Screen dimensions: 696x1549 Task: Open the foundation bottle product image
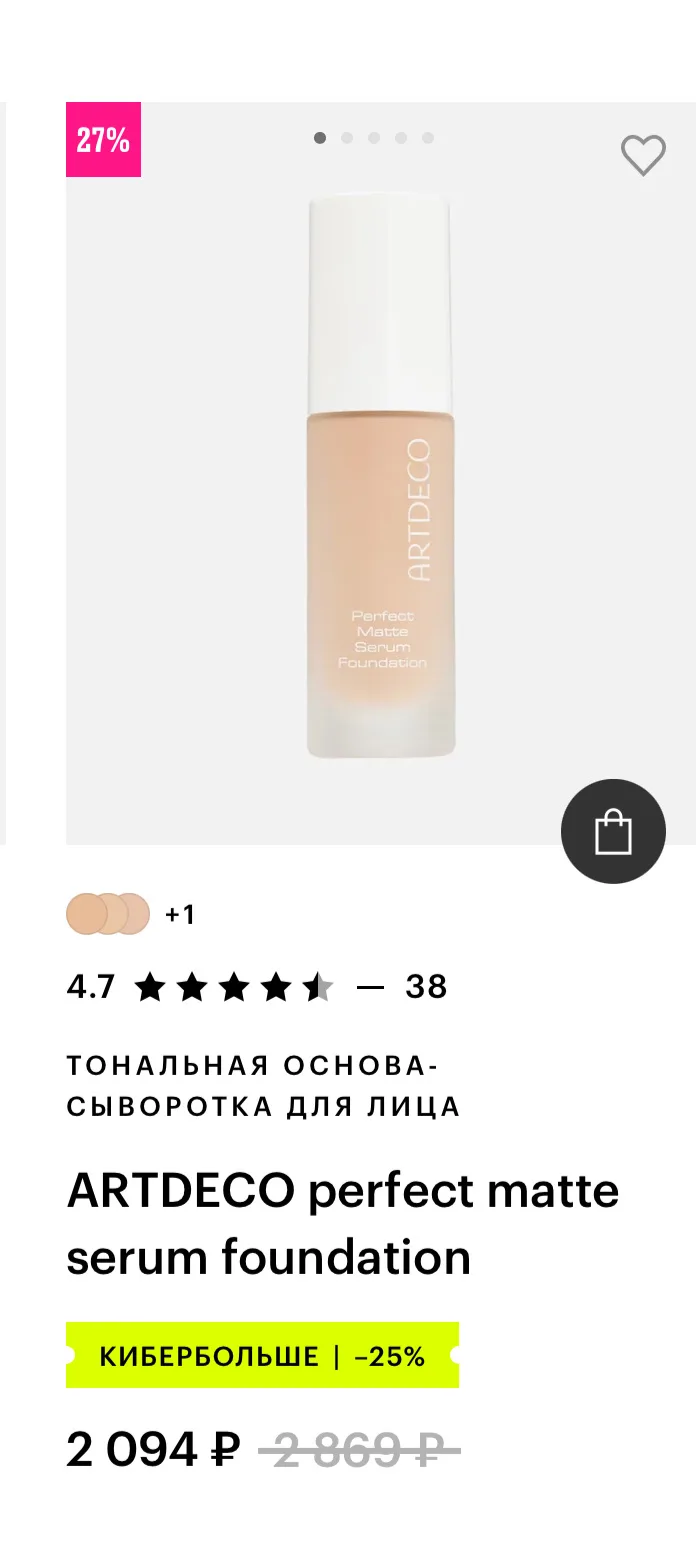[381, 474]
